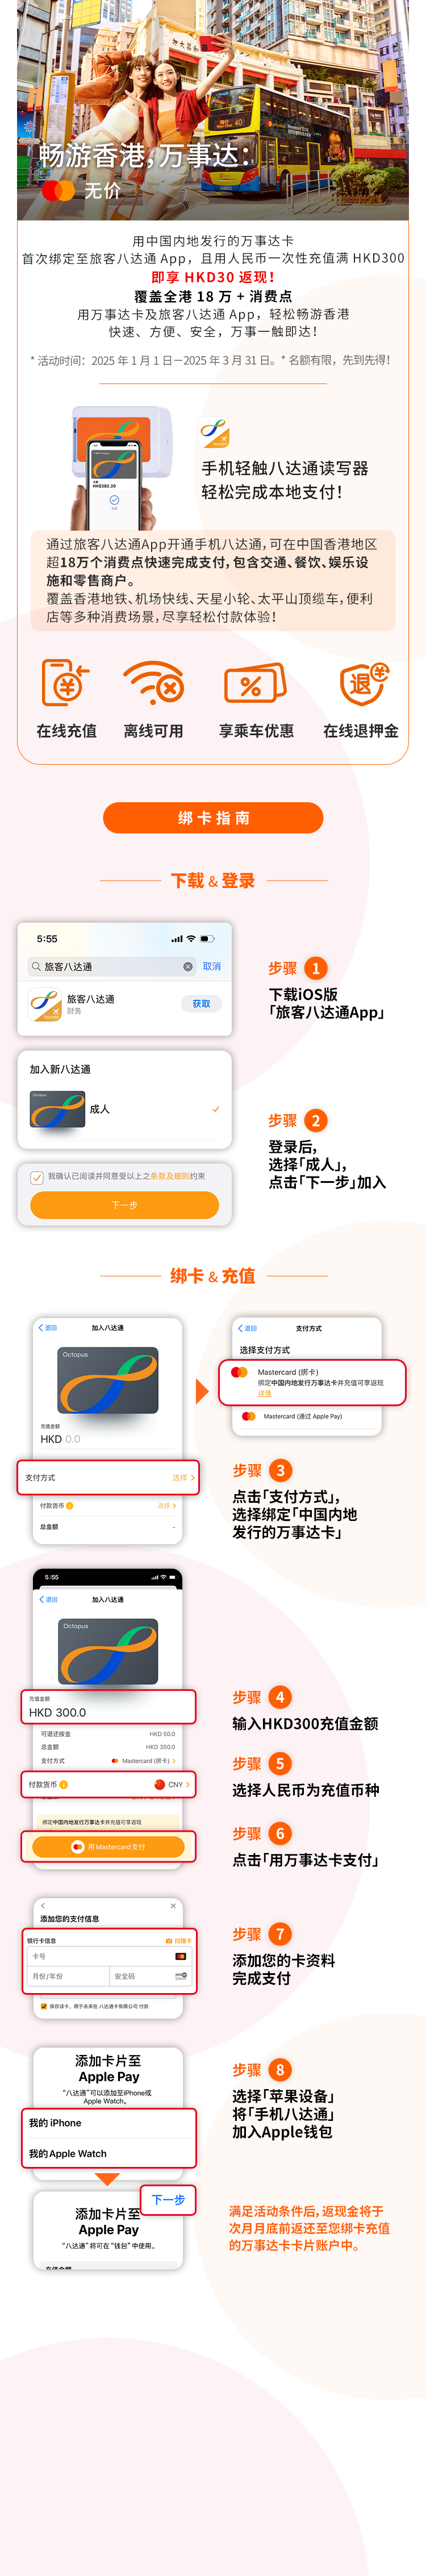This screenshot has width=426, height=2576.
Task: Select 我的 Apple Watch device option
Action: point(109,2153)
